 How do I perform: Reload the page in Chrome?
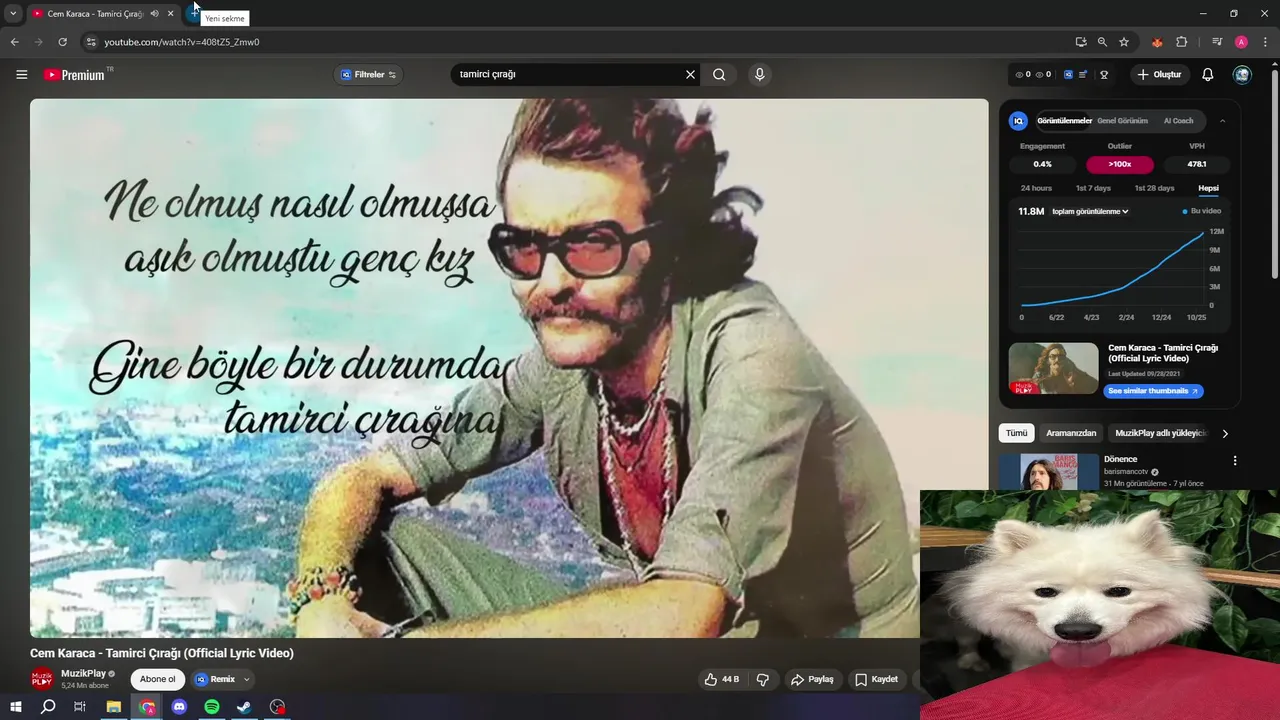point(62,42)
